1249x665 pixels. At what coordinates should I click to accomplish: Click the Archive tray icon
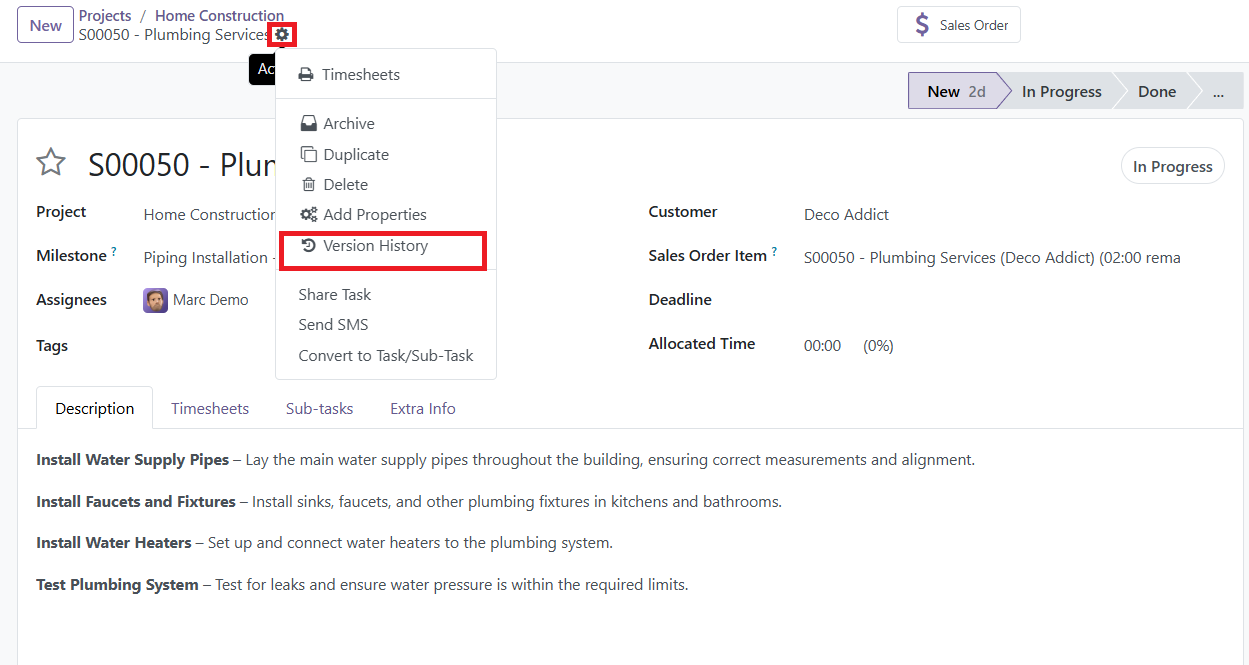309,124
